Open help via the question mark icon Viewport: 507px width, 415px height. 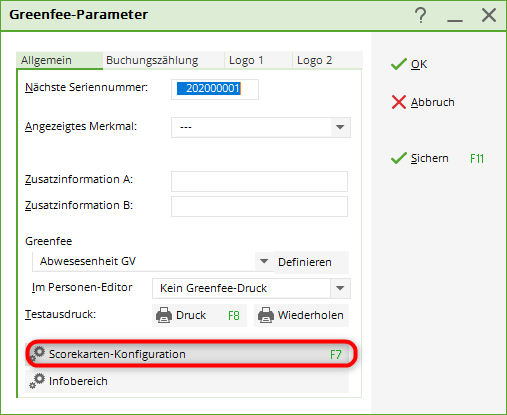pyautogui.click(x=421, y=15)
